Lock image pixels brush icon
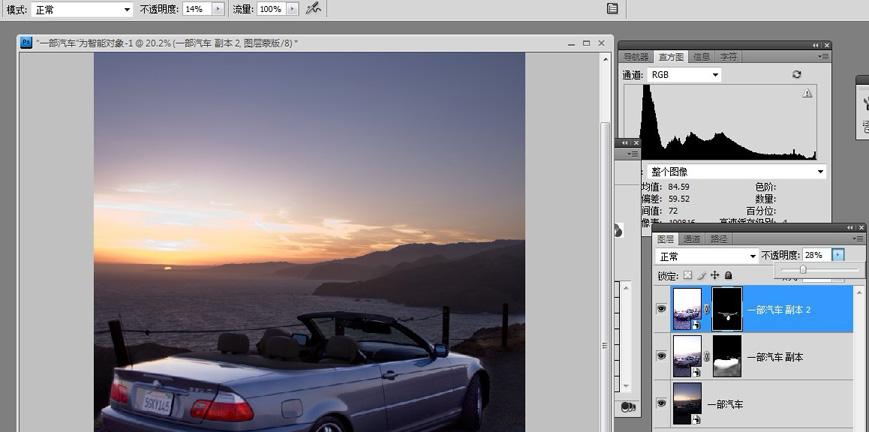 point(702,275)
